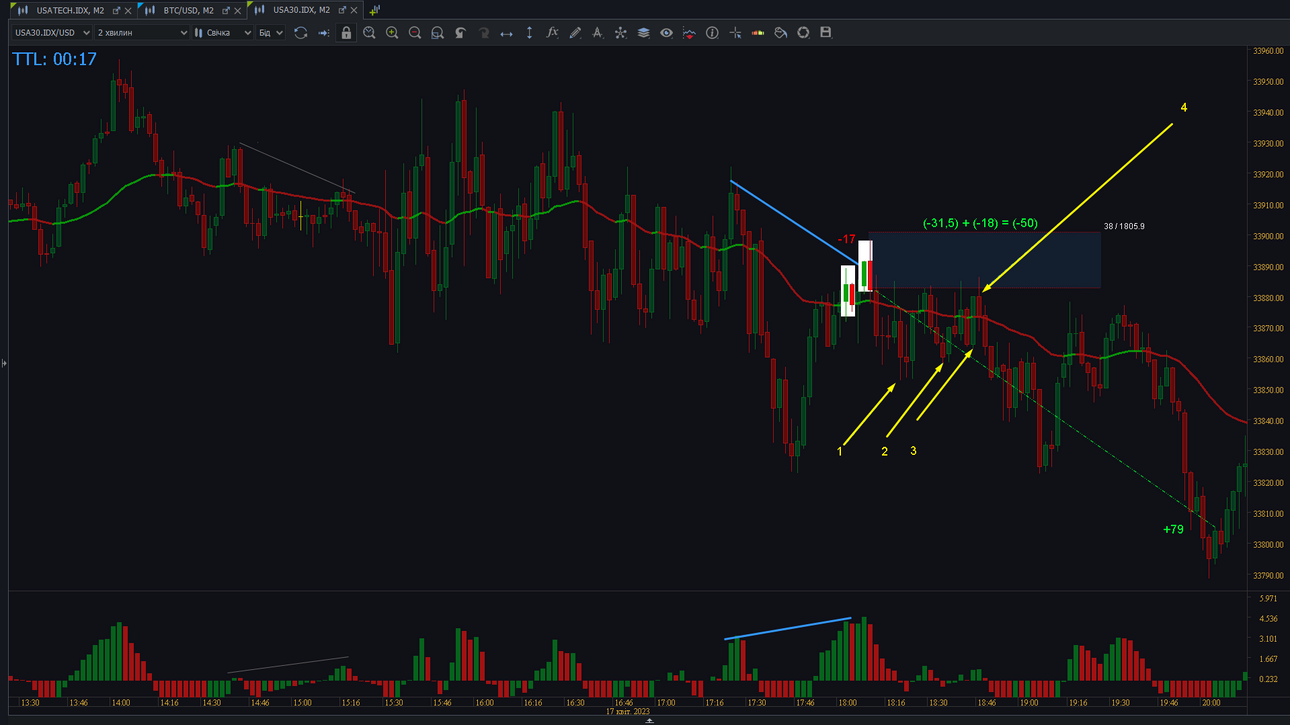This screenshot has width=1290, height=725.
Task: Click the camera shutter icon
Action: [x=803, y=33]
